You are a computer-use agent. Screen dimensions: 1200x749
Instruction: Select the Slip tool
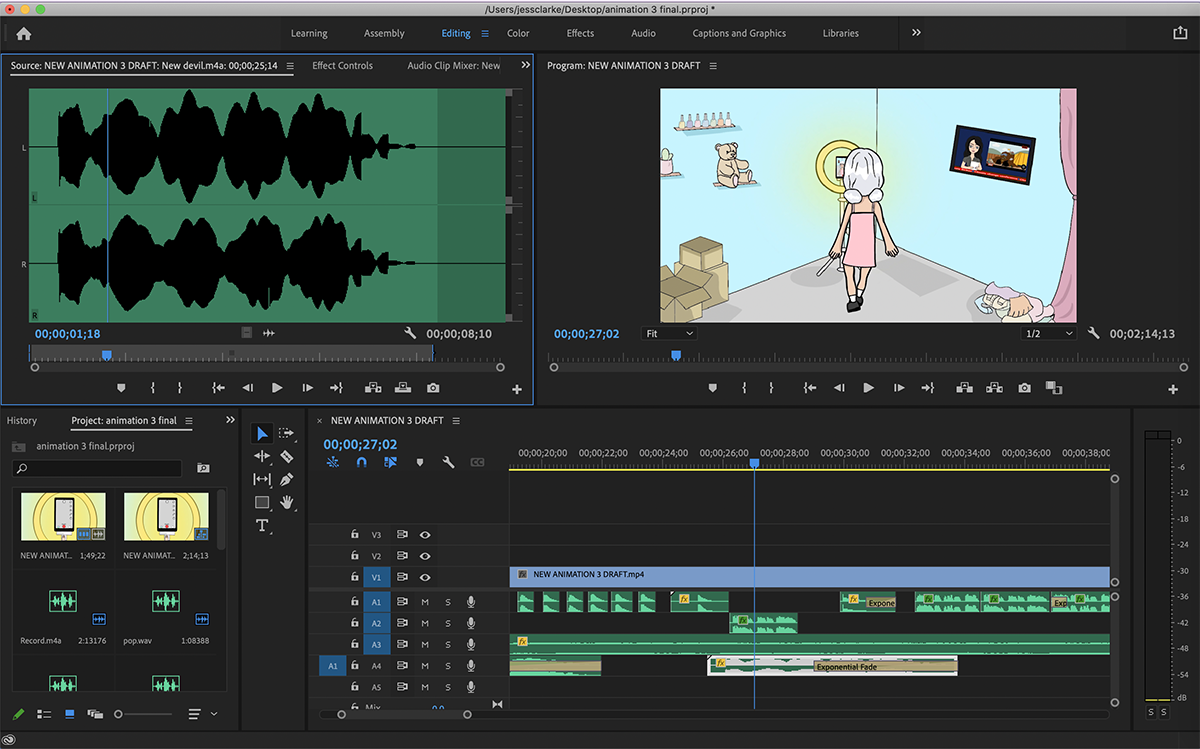point(262,480)
